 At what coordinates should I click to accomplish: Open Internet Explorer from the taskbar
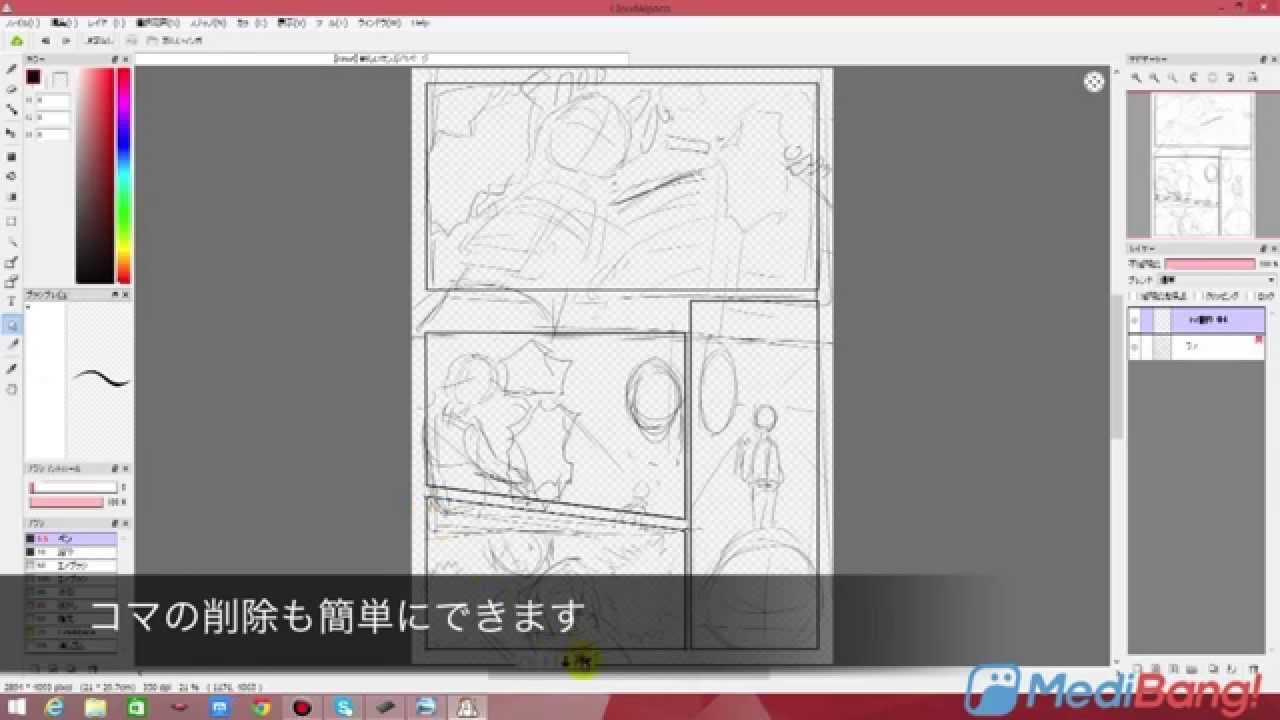click(x=55, y=708)
